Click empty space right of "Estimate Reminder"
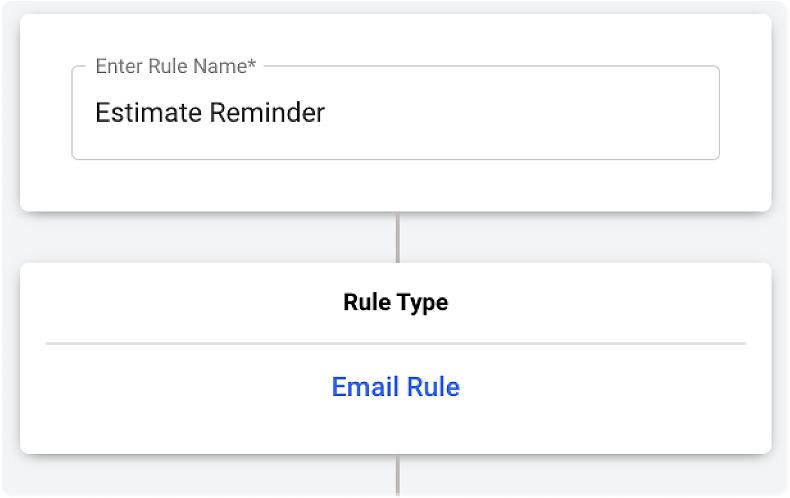790x498 pixels. (520, 113)
